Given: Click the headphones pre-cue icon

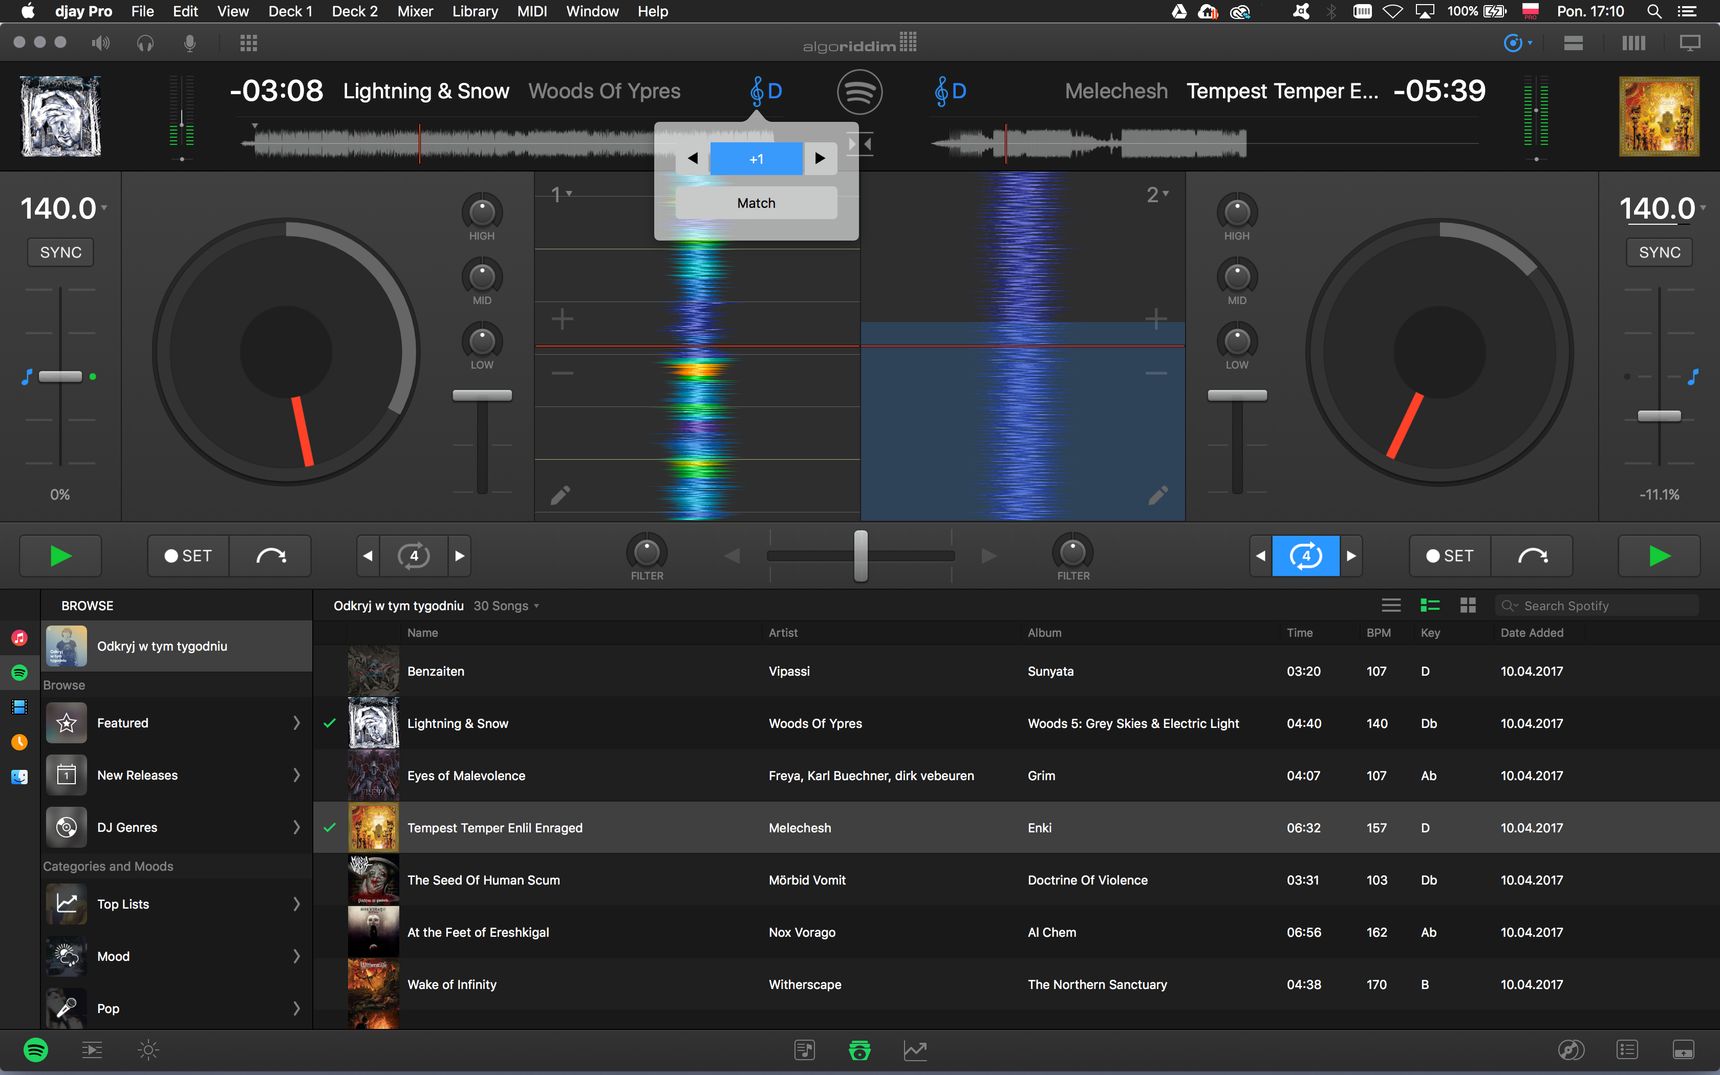Looking at the screenshot, I should (x=145, y=43).
